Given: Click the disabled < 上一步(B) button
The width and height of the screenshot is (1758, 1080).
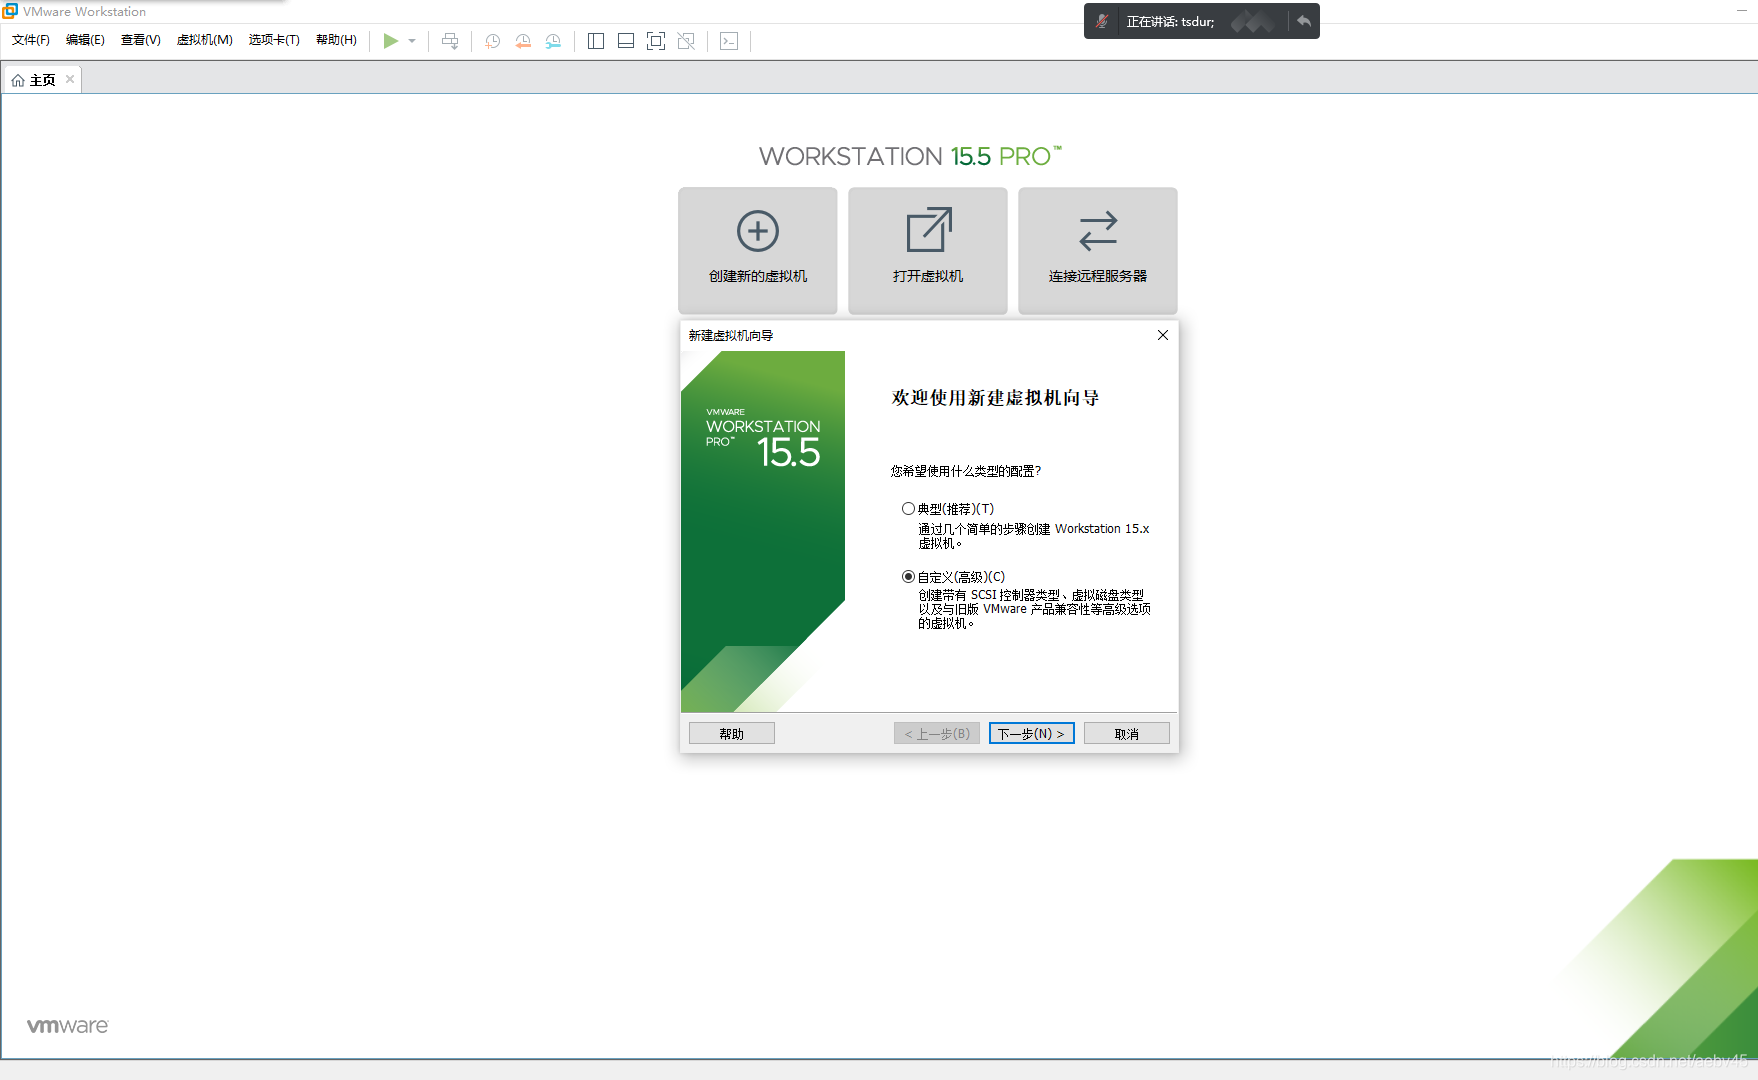Looking at the screenshot, I should [x=937, y=734].
